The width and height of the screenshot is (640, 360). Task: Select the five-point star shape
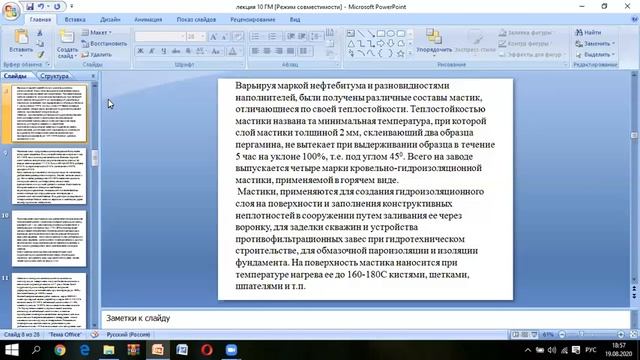point(400,53)
